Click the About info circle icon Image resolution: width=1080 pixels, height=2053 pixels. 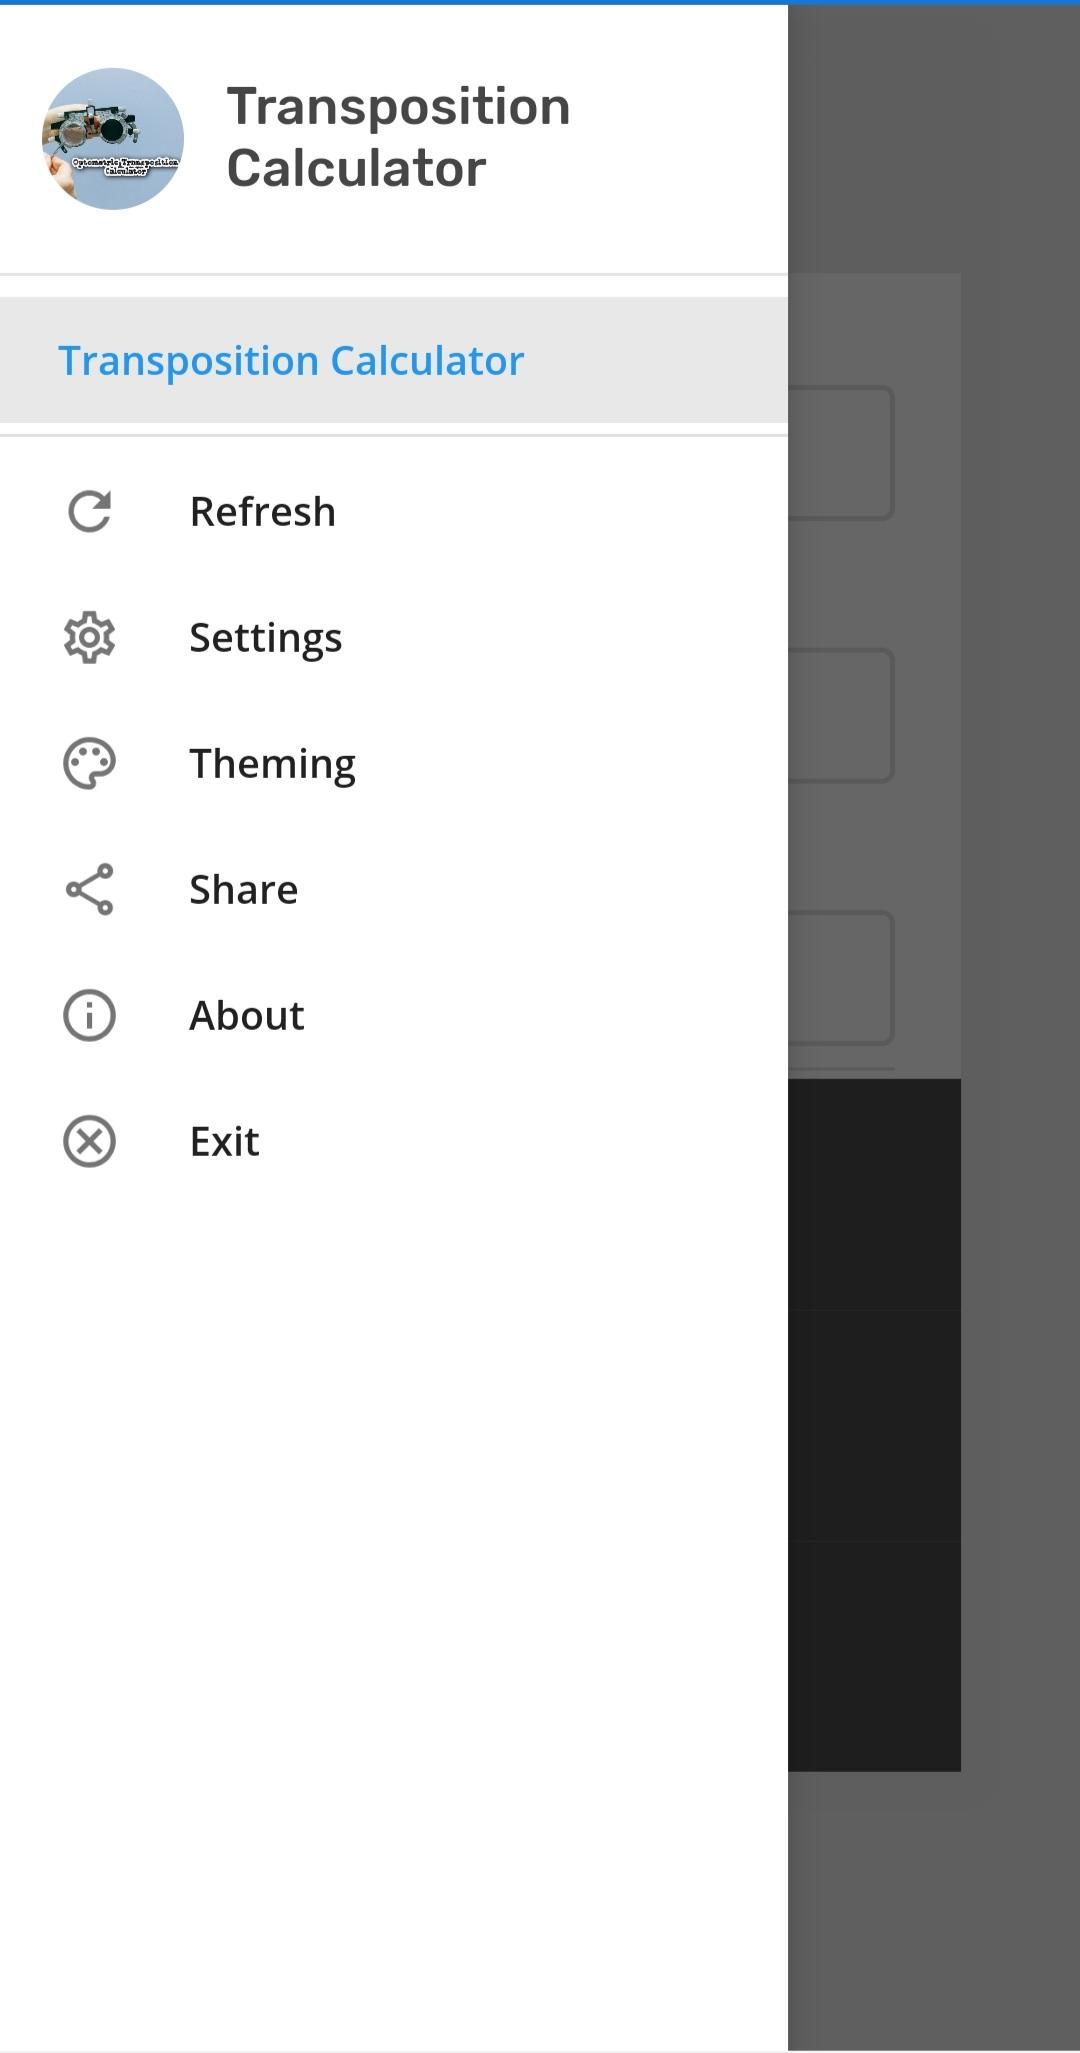(89, 1016)
